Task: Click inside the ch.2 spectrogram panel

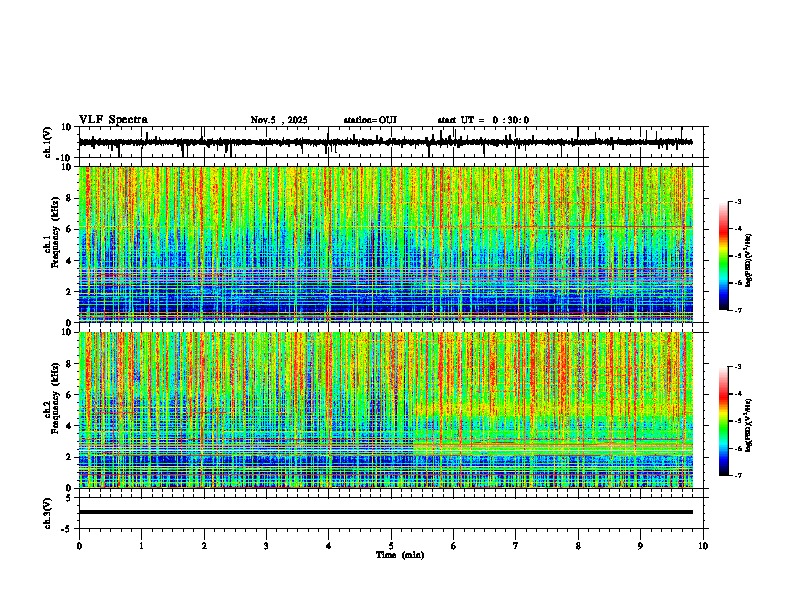Action: click(386, 410)
